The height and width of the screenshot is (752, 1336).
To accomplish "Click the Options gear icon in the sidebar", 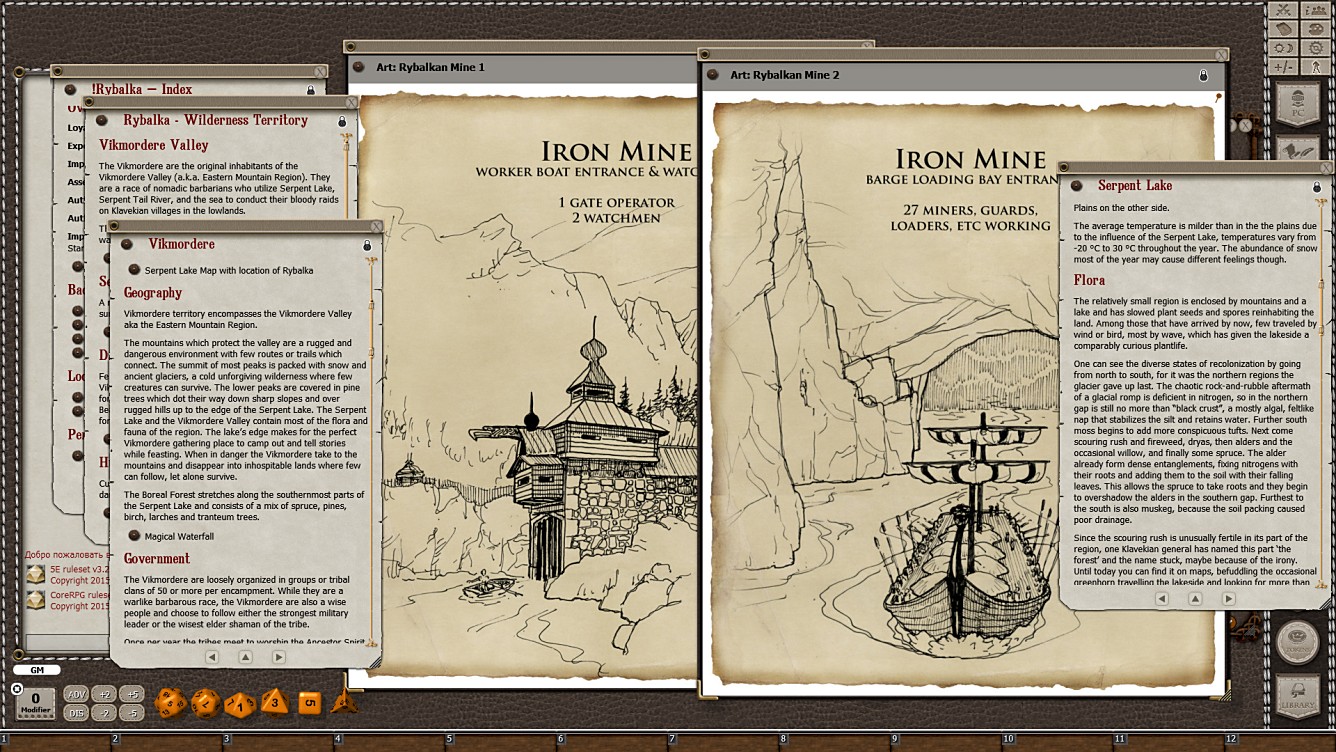I will click(1316, 47).
